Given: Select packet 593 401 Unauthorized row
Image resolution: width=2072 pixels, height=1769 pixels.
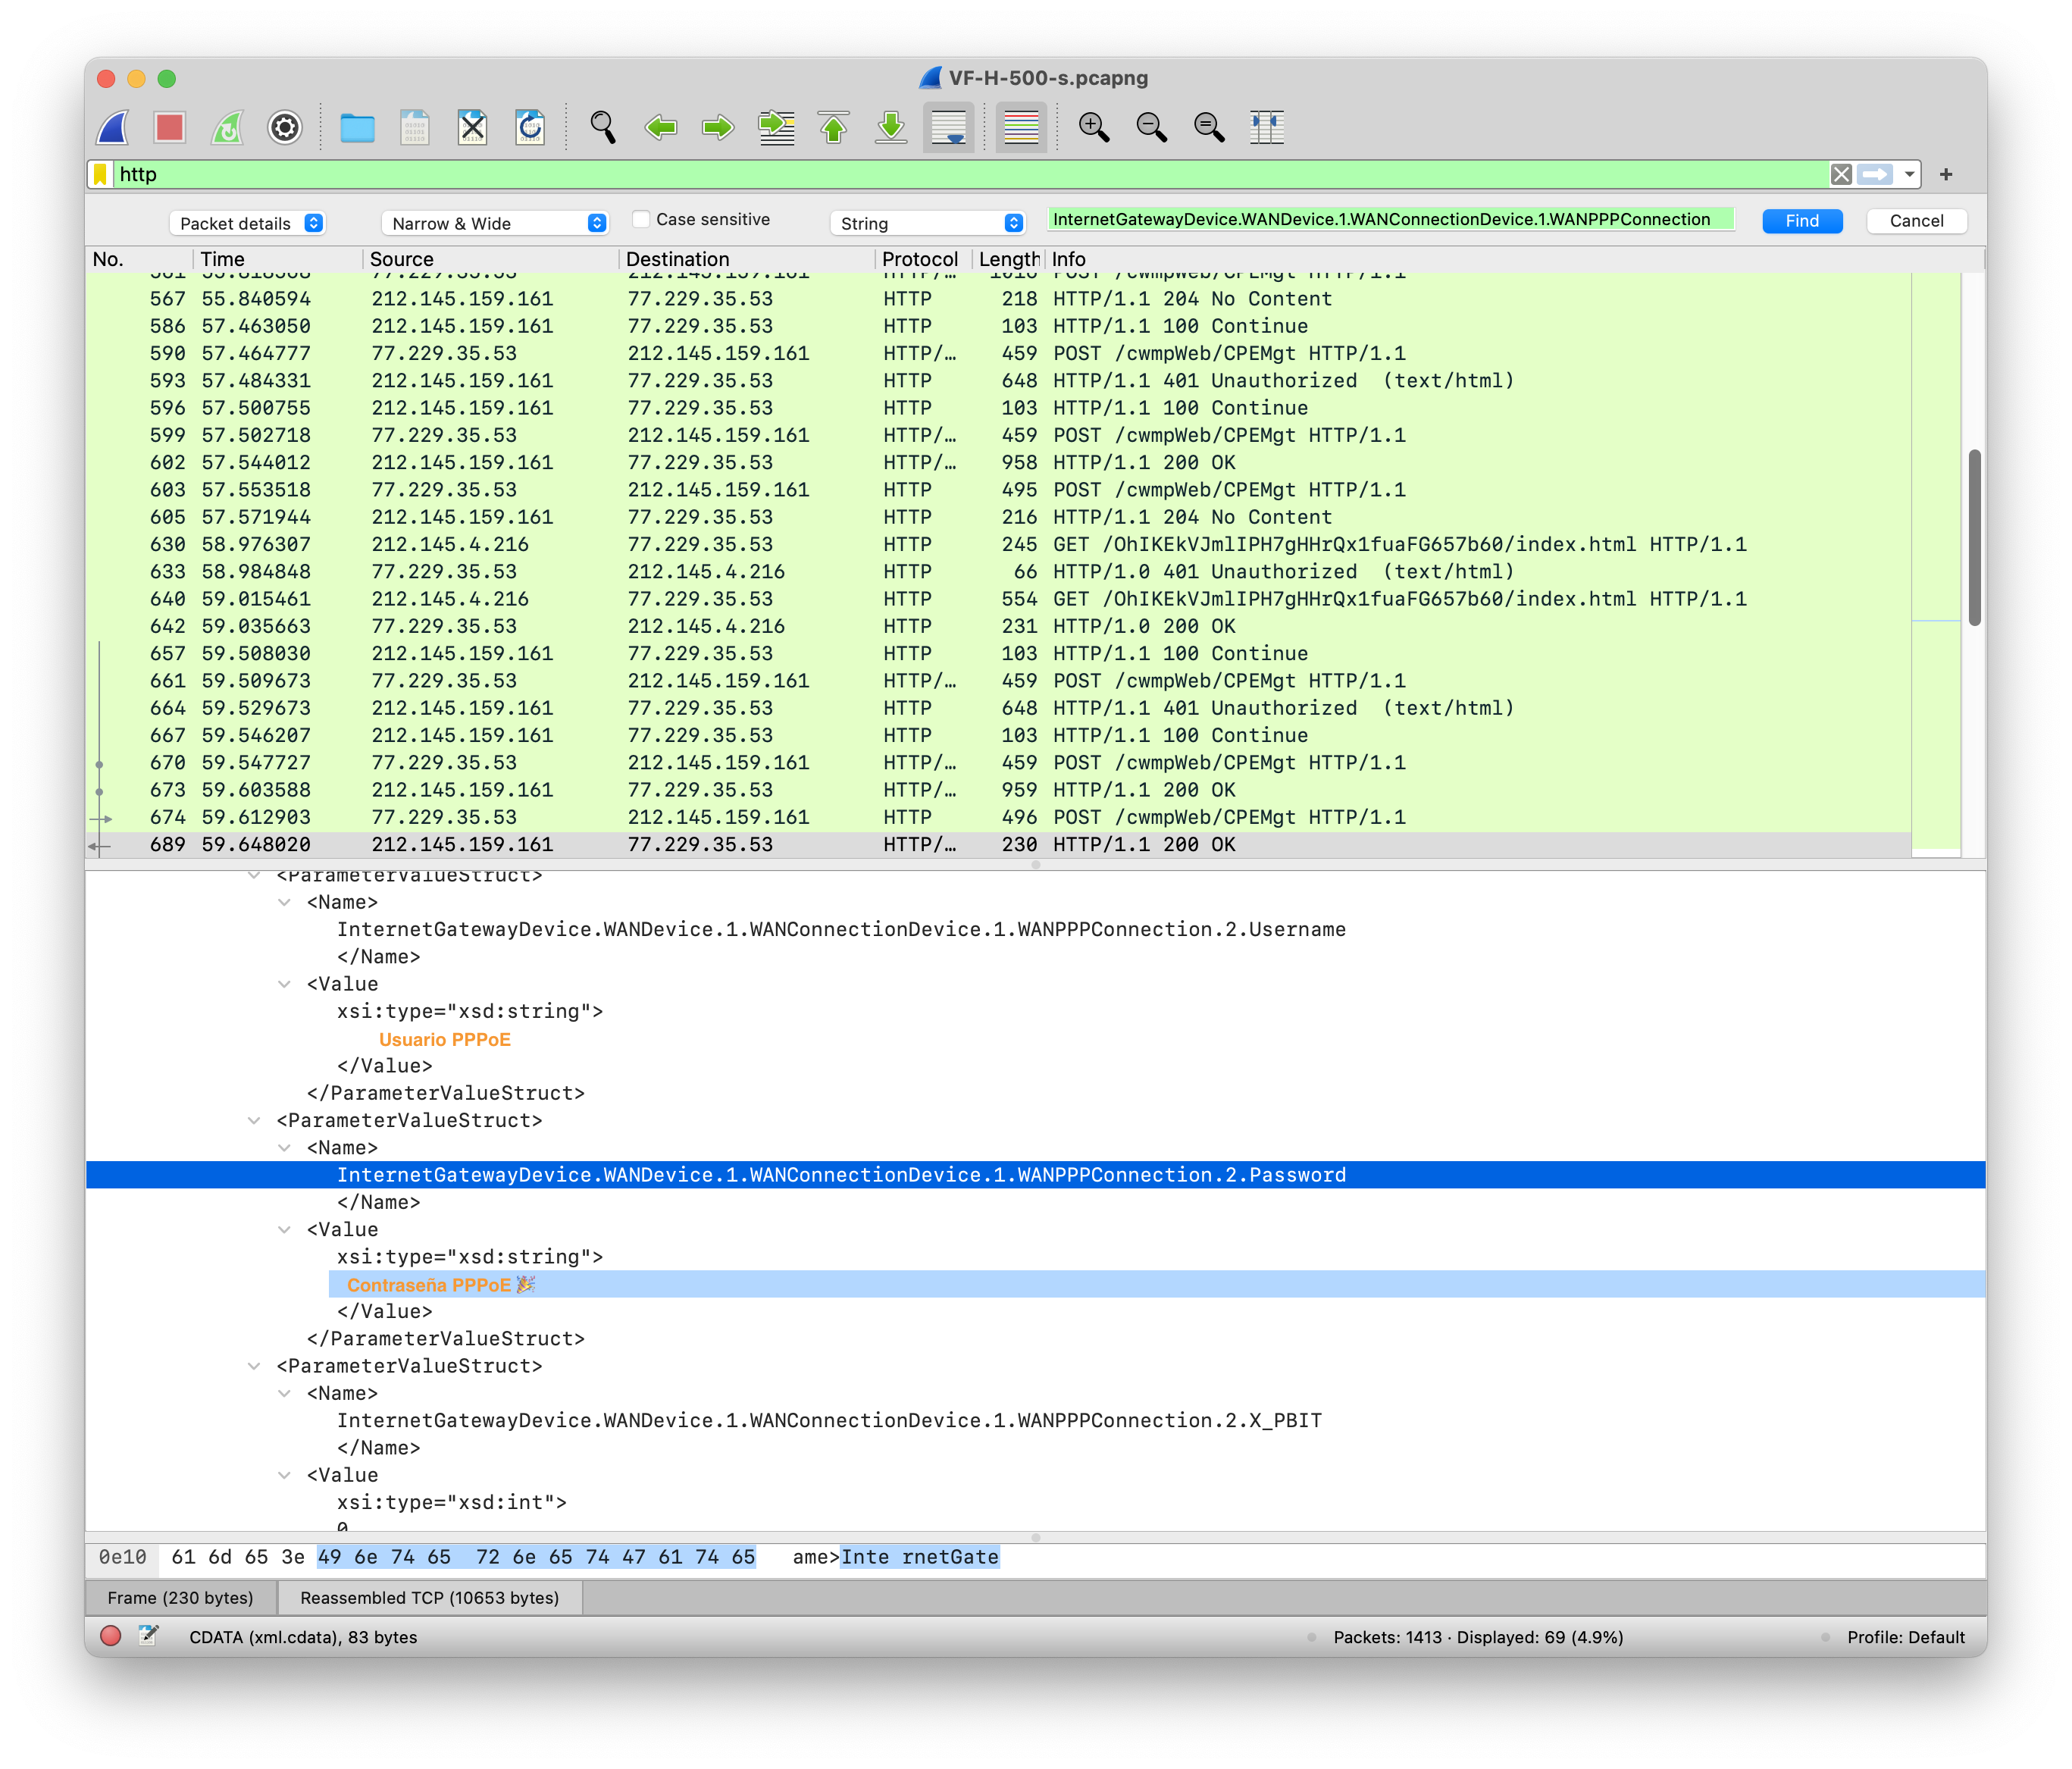Looking at the screenshot, I should click(x=998, y=380).
